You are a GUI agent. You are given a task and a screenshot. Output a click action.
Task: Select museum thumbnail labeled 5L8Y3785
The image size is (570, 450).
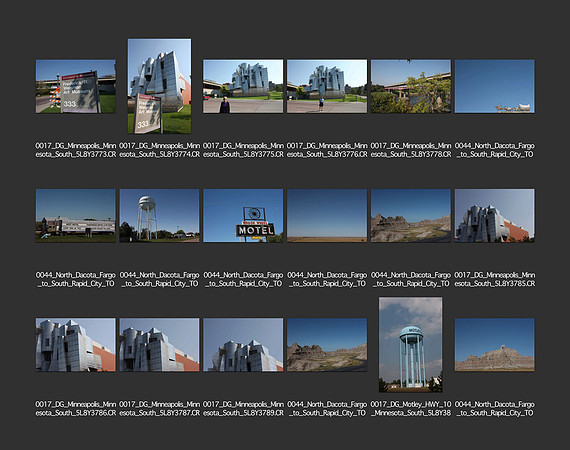click(494, 216)
